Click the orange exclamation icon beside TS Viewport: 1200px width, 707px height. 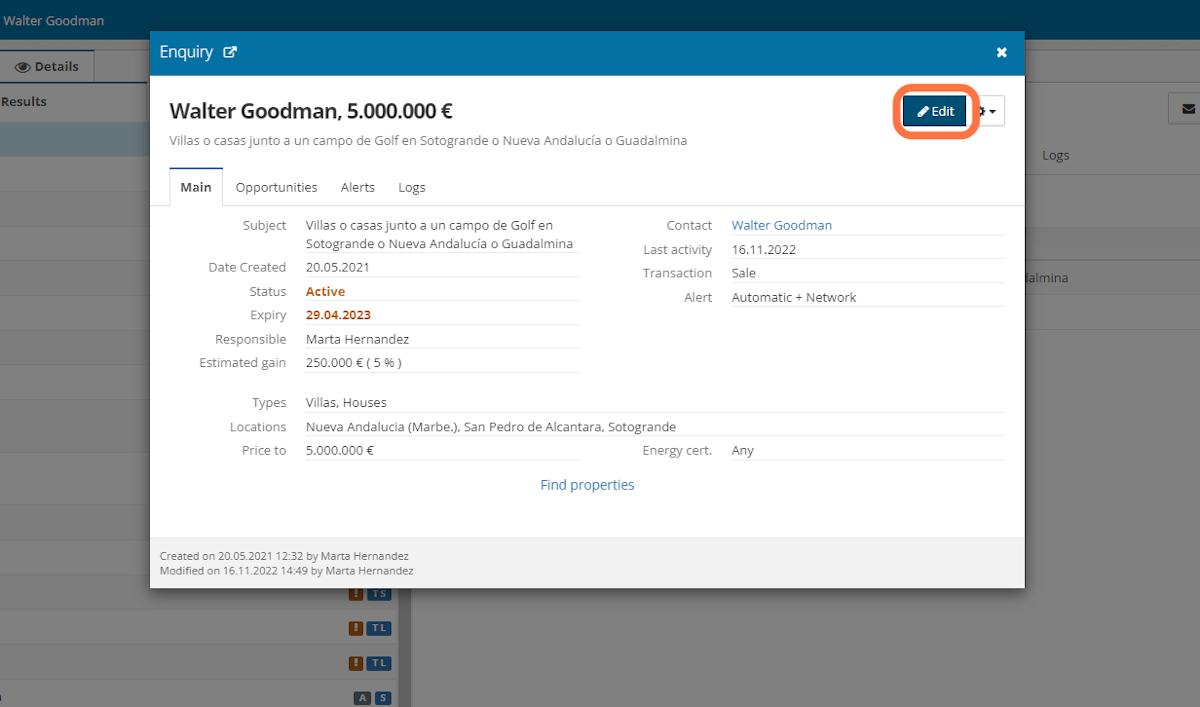[356, 594]
